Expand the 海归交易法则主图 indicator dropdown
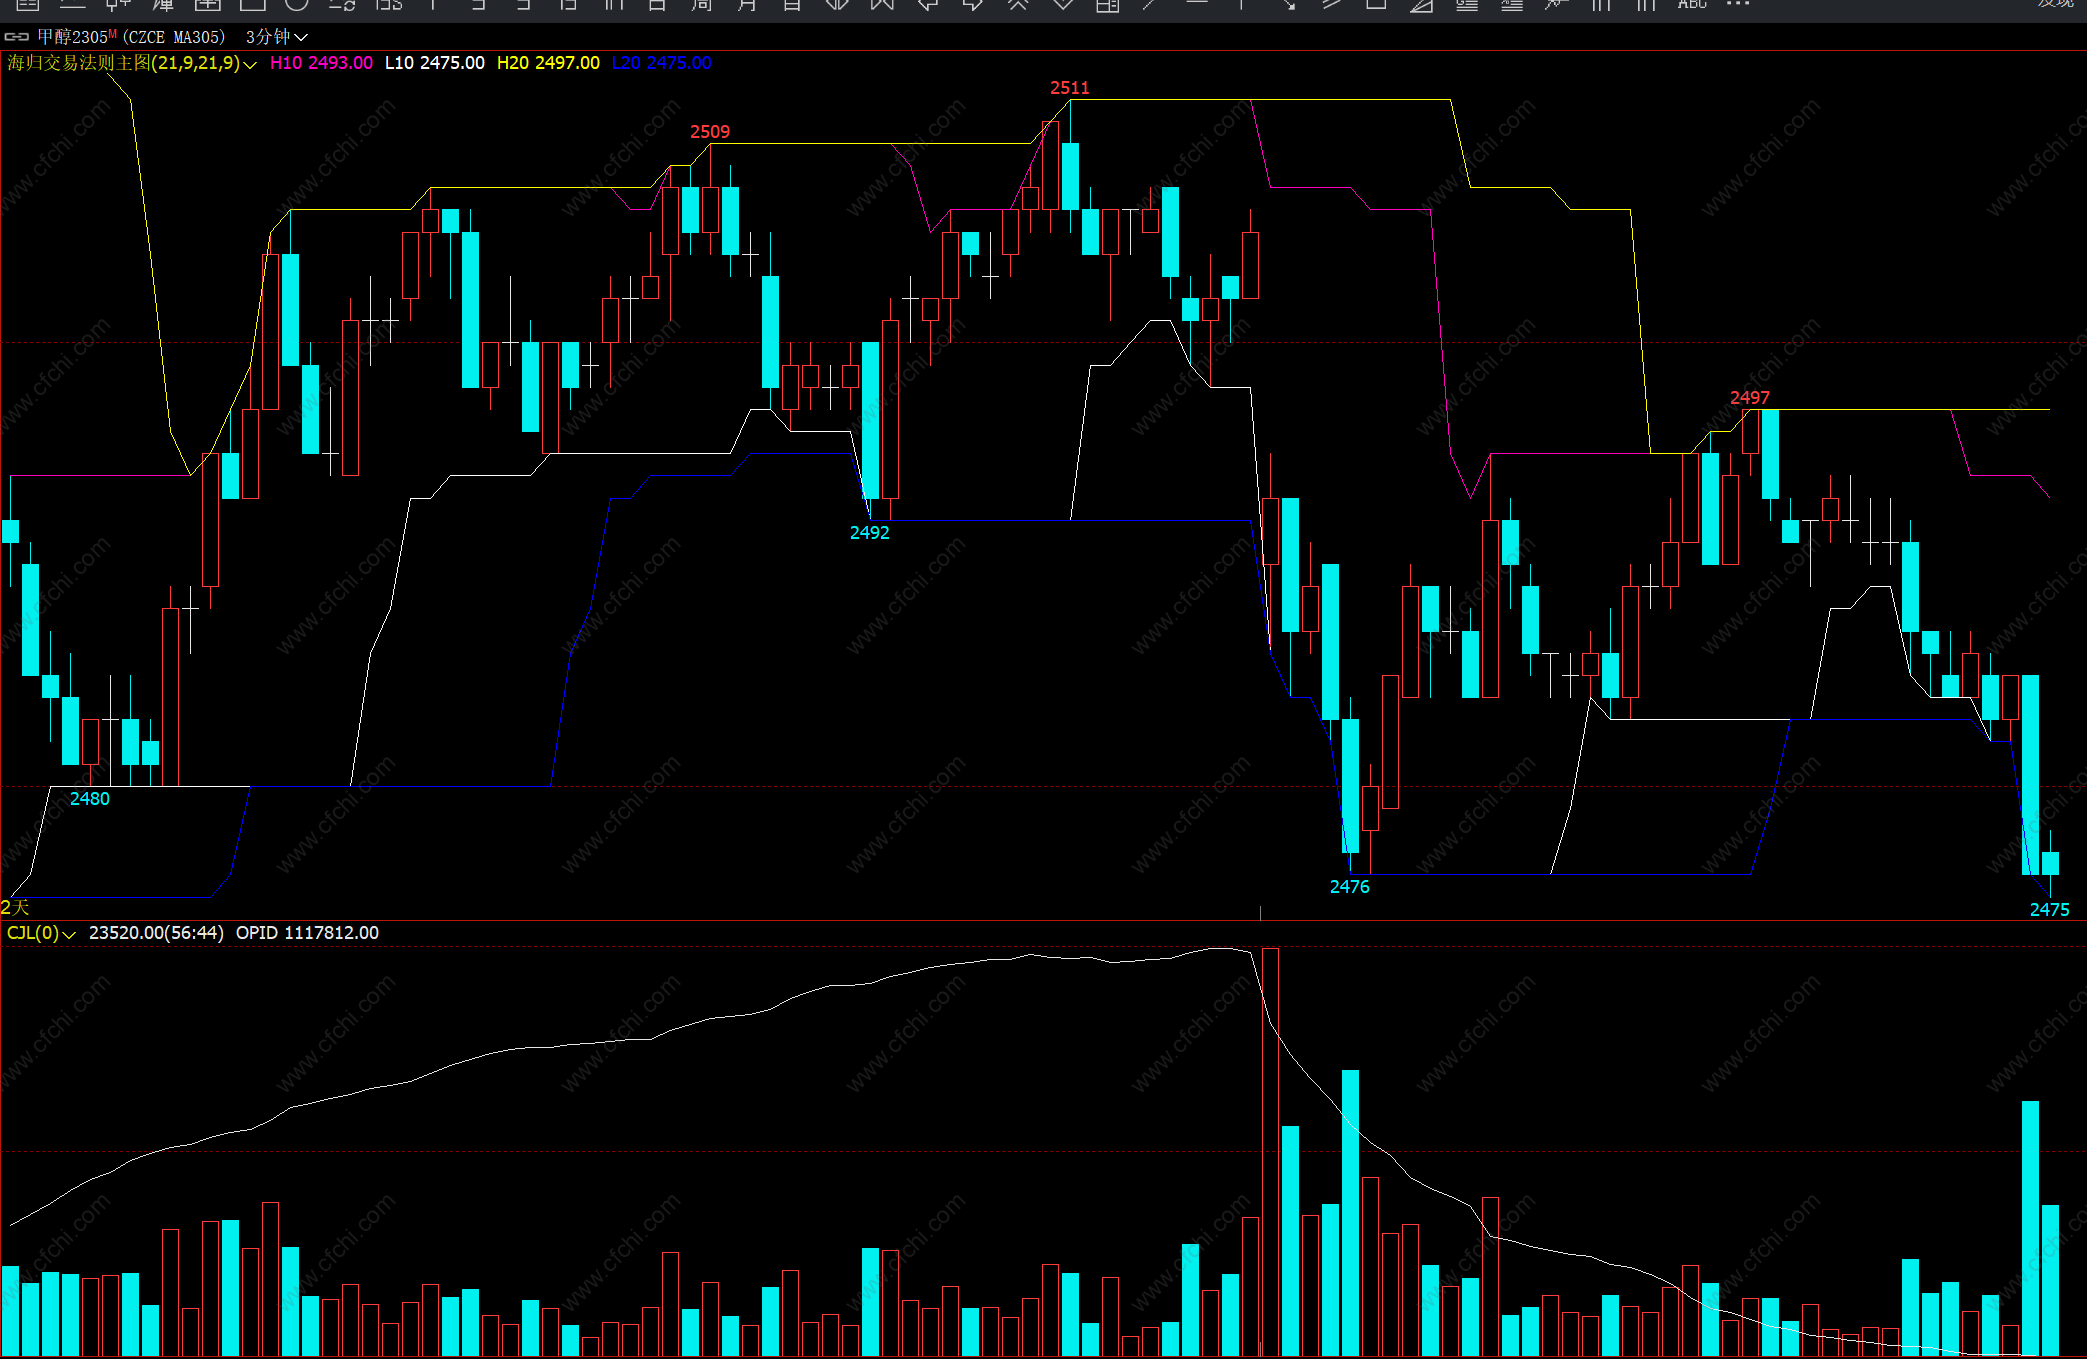The width and height of the screenshot is (2087, 1359). (250, 64)
